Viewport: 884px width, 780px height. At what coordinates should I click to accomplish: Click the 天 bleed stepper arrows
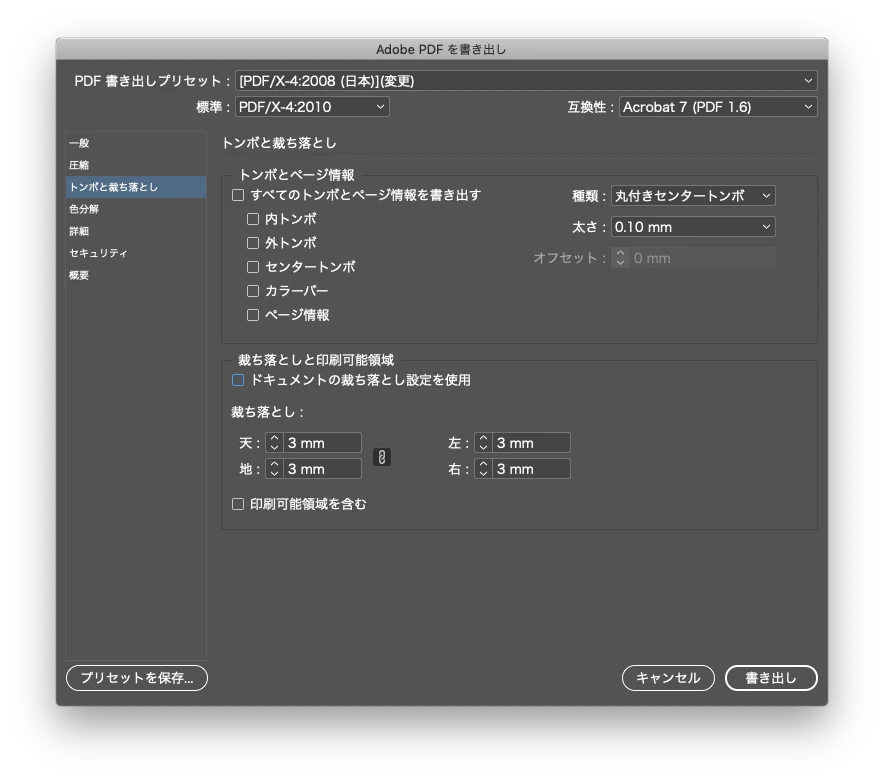pyautogui.click(x=275, y=443)
